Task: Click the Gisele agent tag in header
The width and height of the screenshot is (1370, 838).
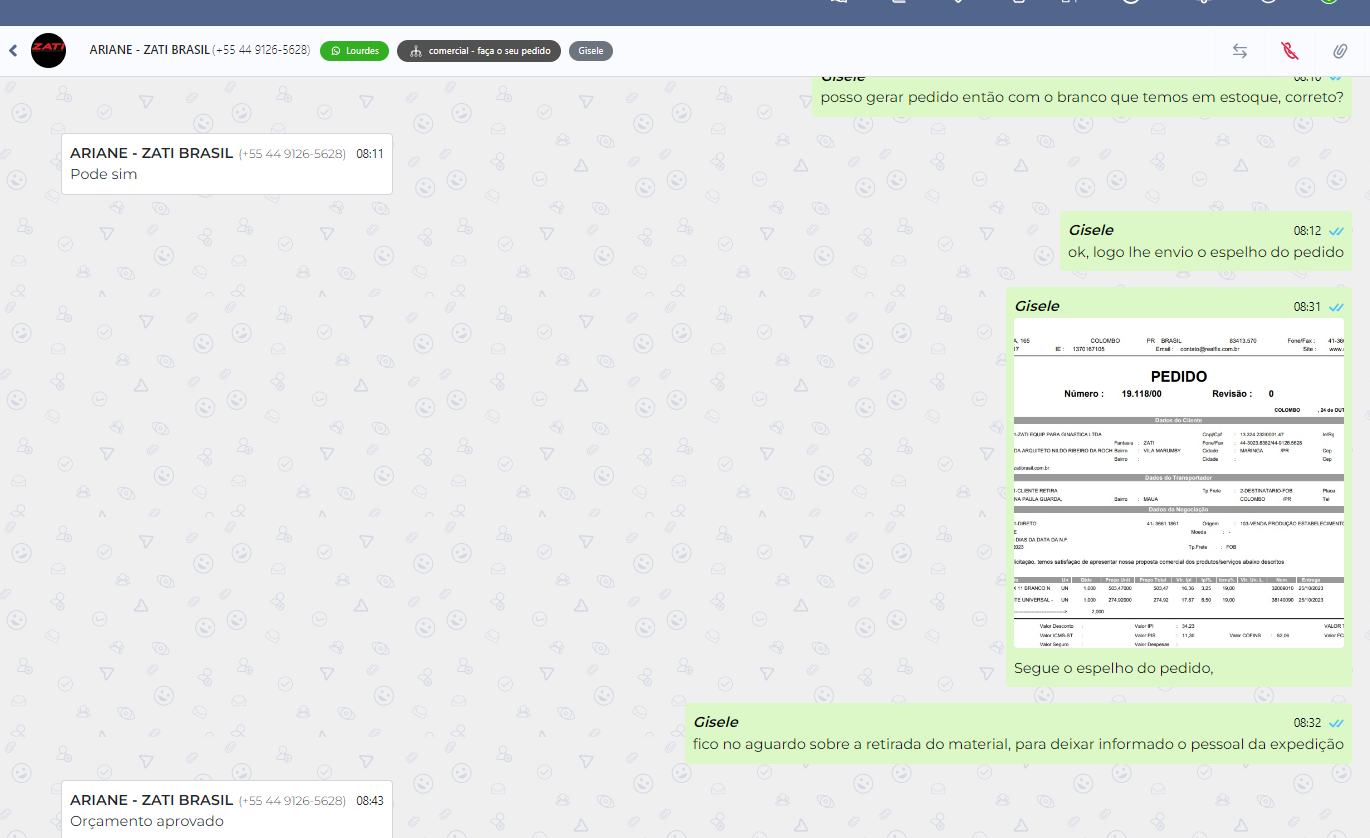Action: (x=591, y=51)
